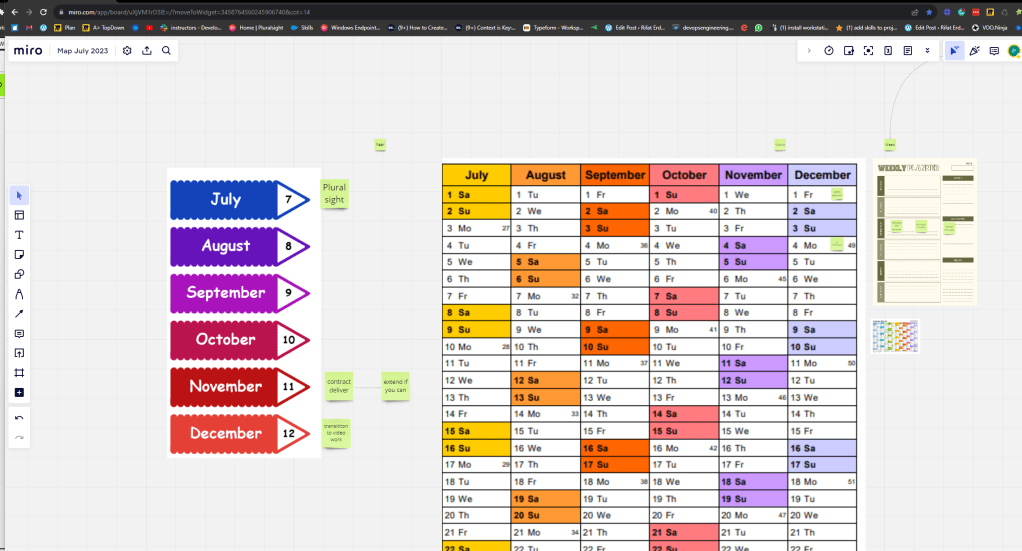The image size is (1022, 551).
Task: Open the VDO.Ninja bookmark
Action: tap(989, 27)
